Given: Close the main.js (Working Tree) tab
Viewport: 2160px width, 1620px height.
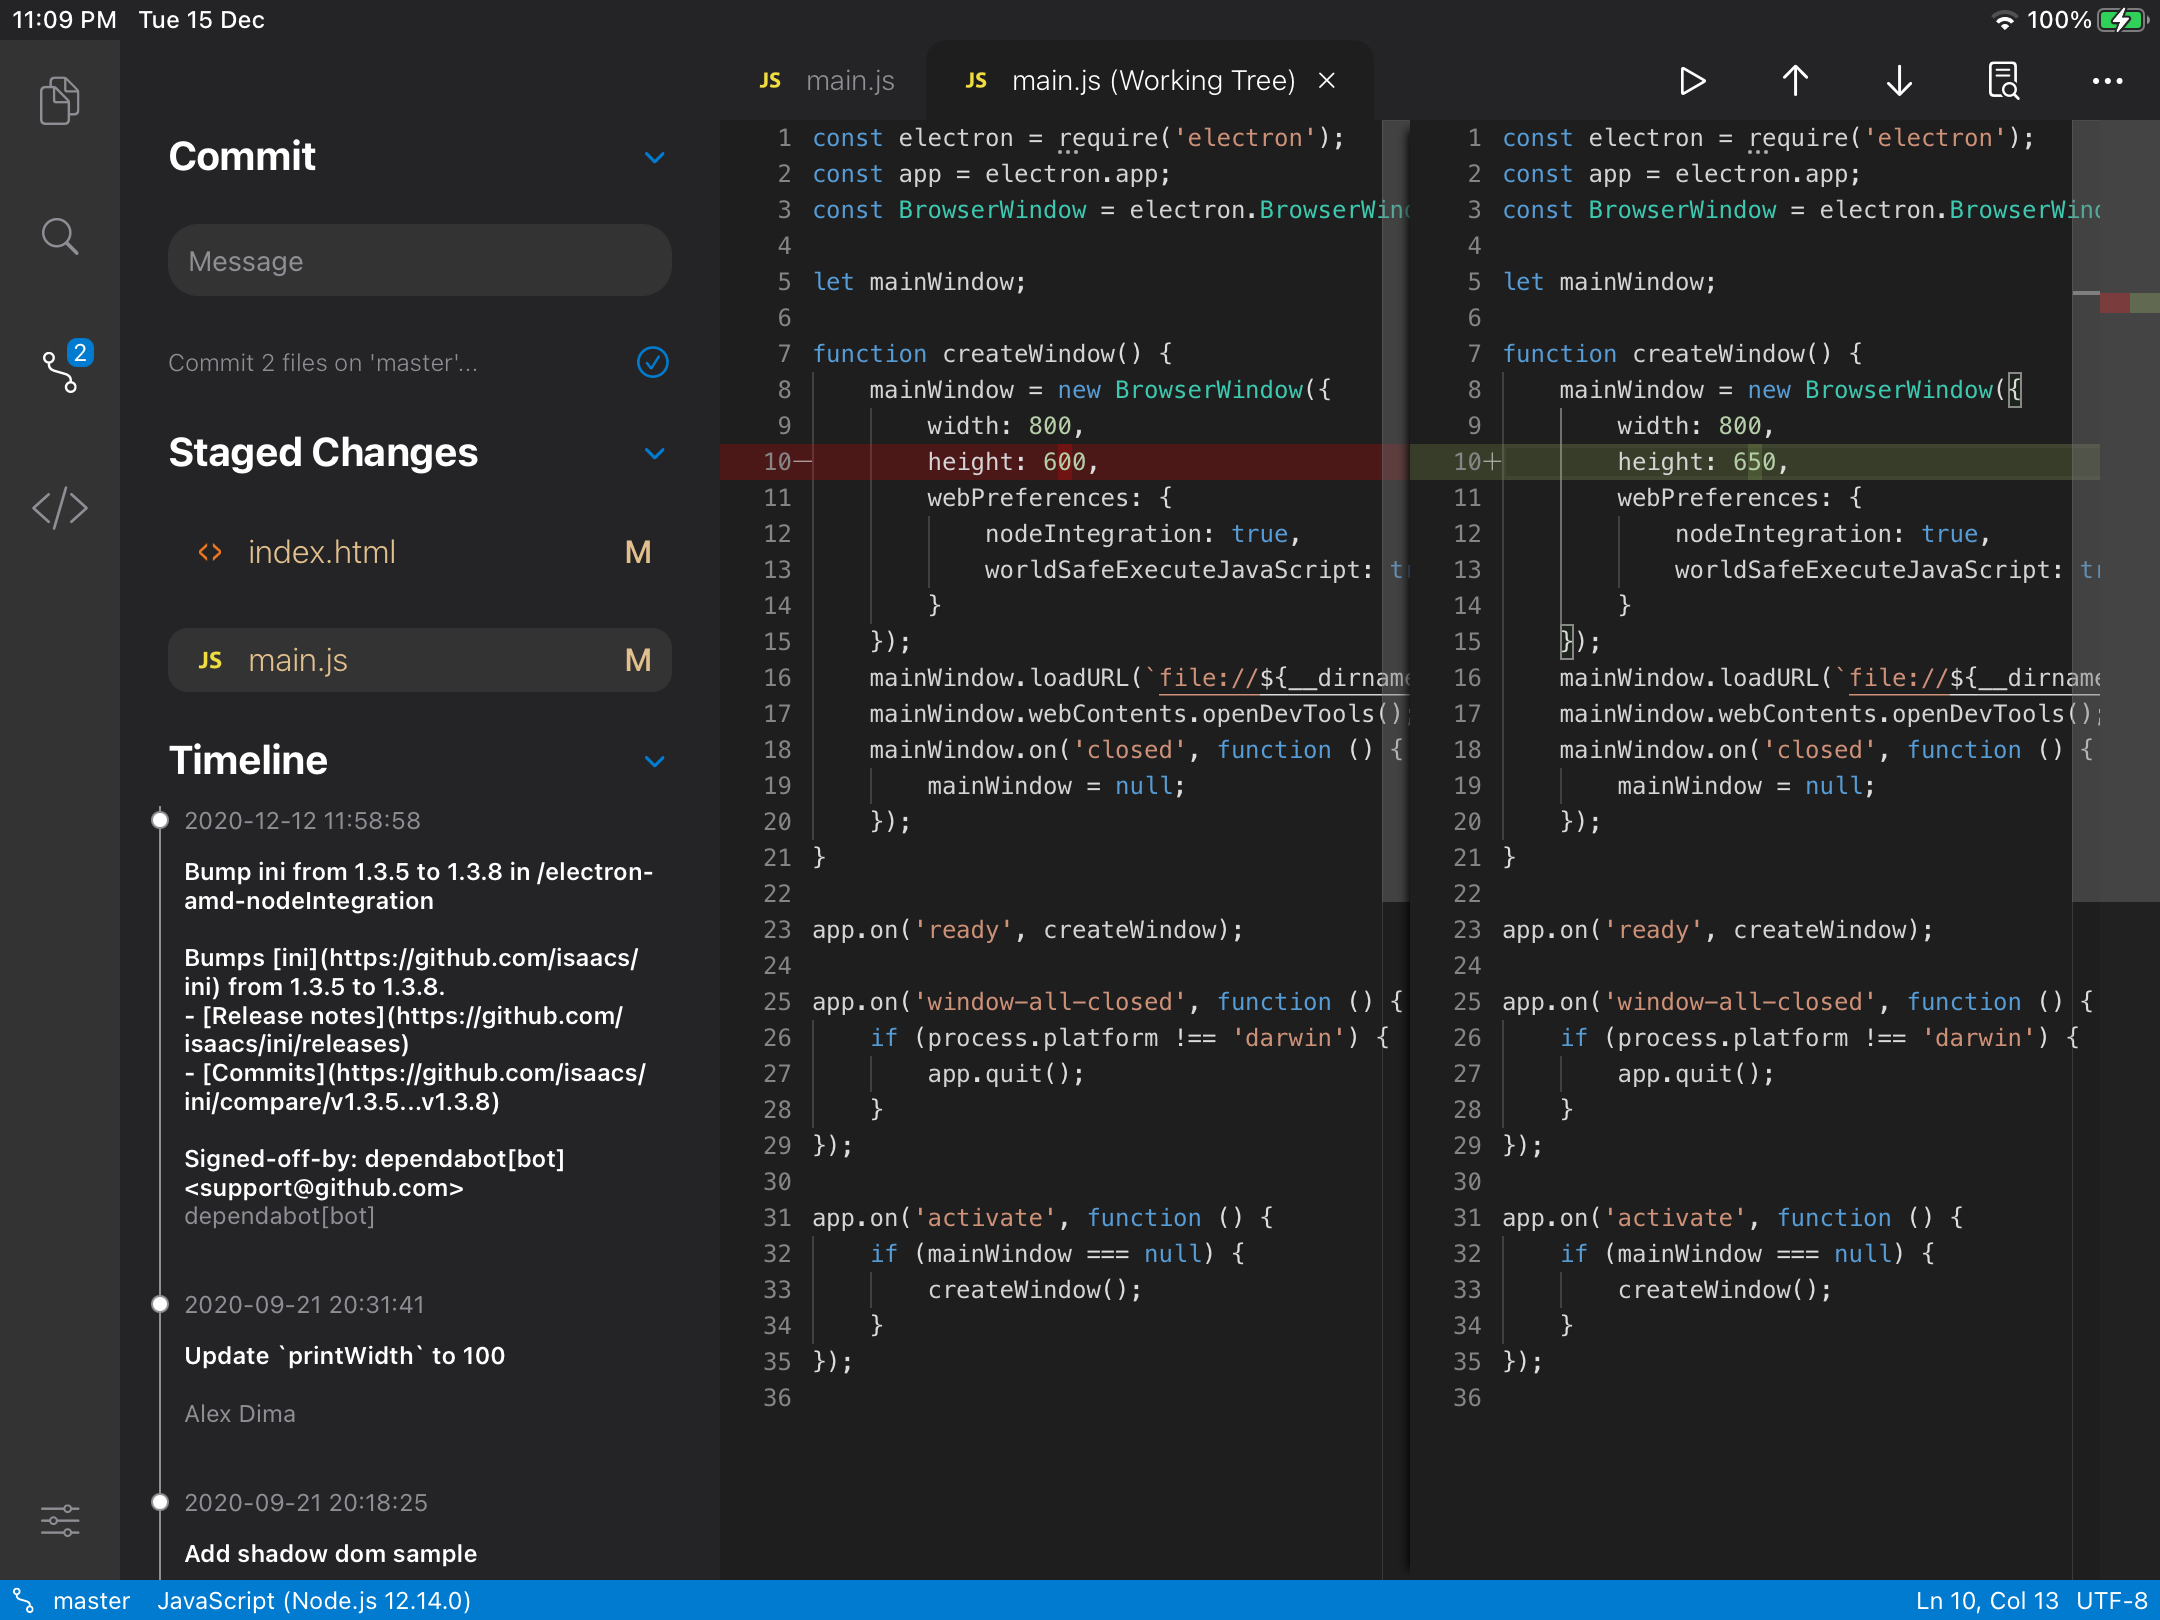Looking at the screenshot, I should pos(1327,81).
